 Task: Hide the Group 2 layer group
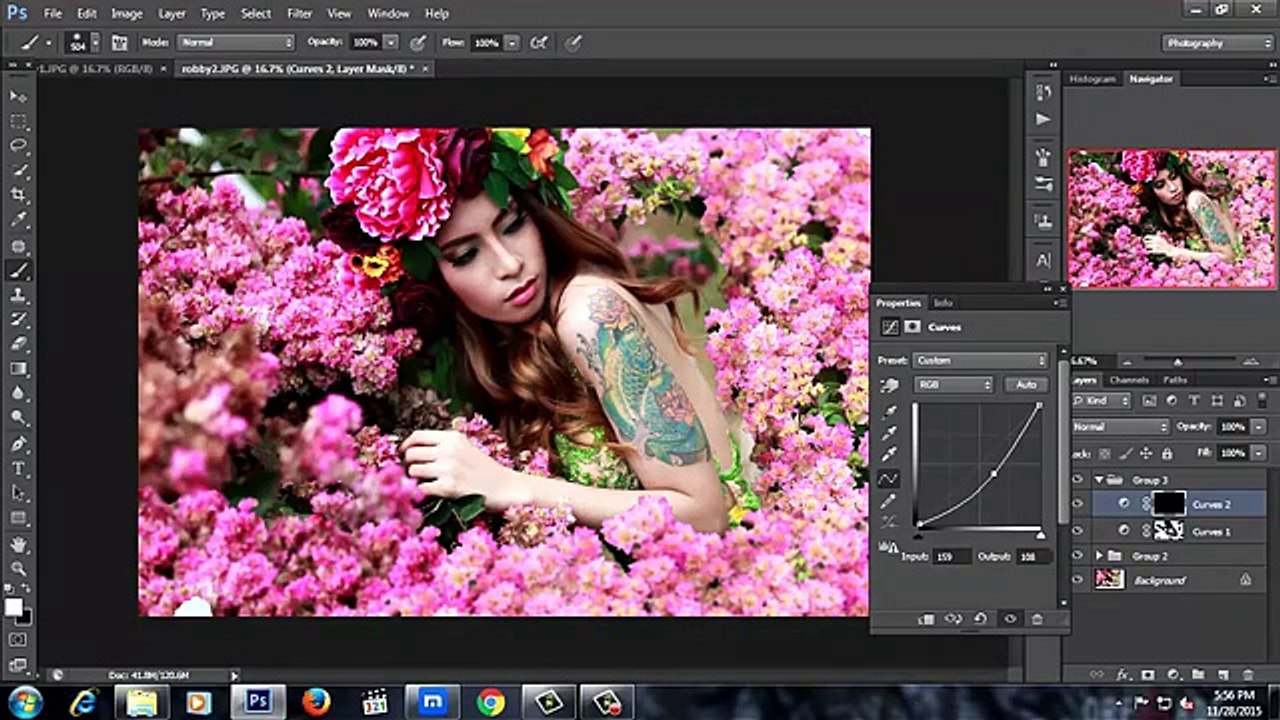[x=1077, y=555]
